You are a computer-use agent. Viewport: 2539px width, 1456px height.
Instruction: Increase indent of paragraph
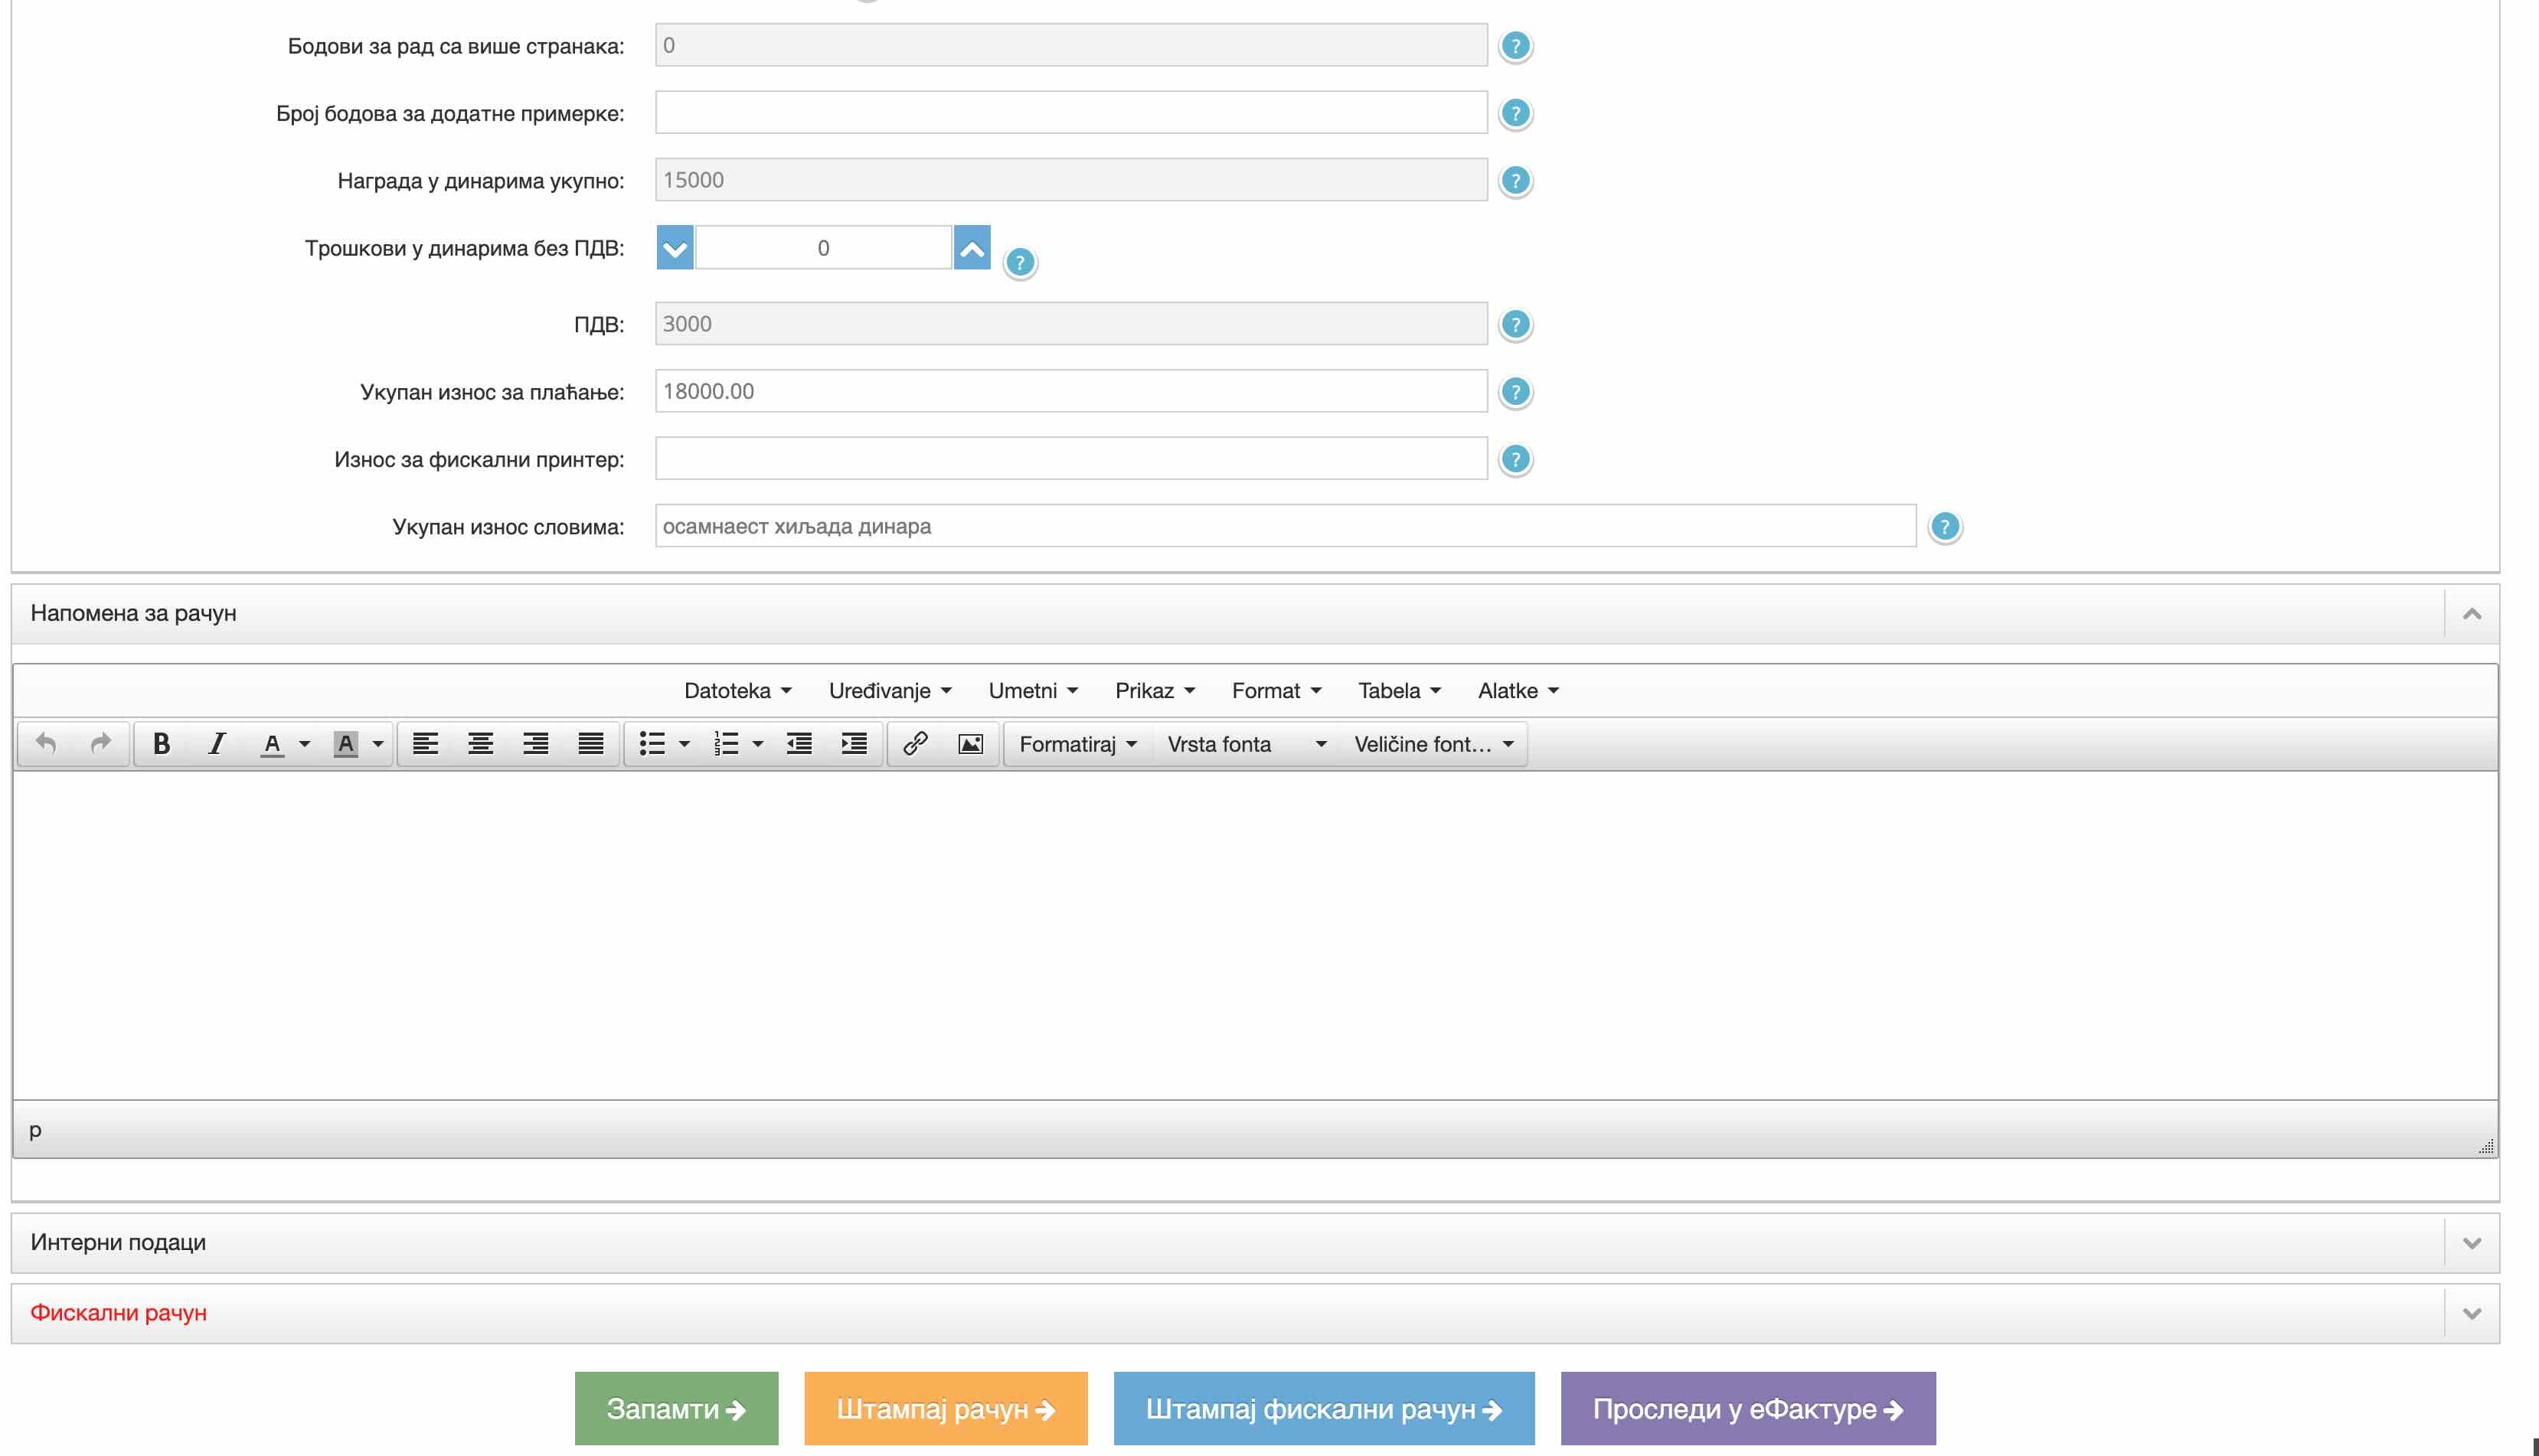pyautogui.click(x=854, y=744)
